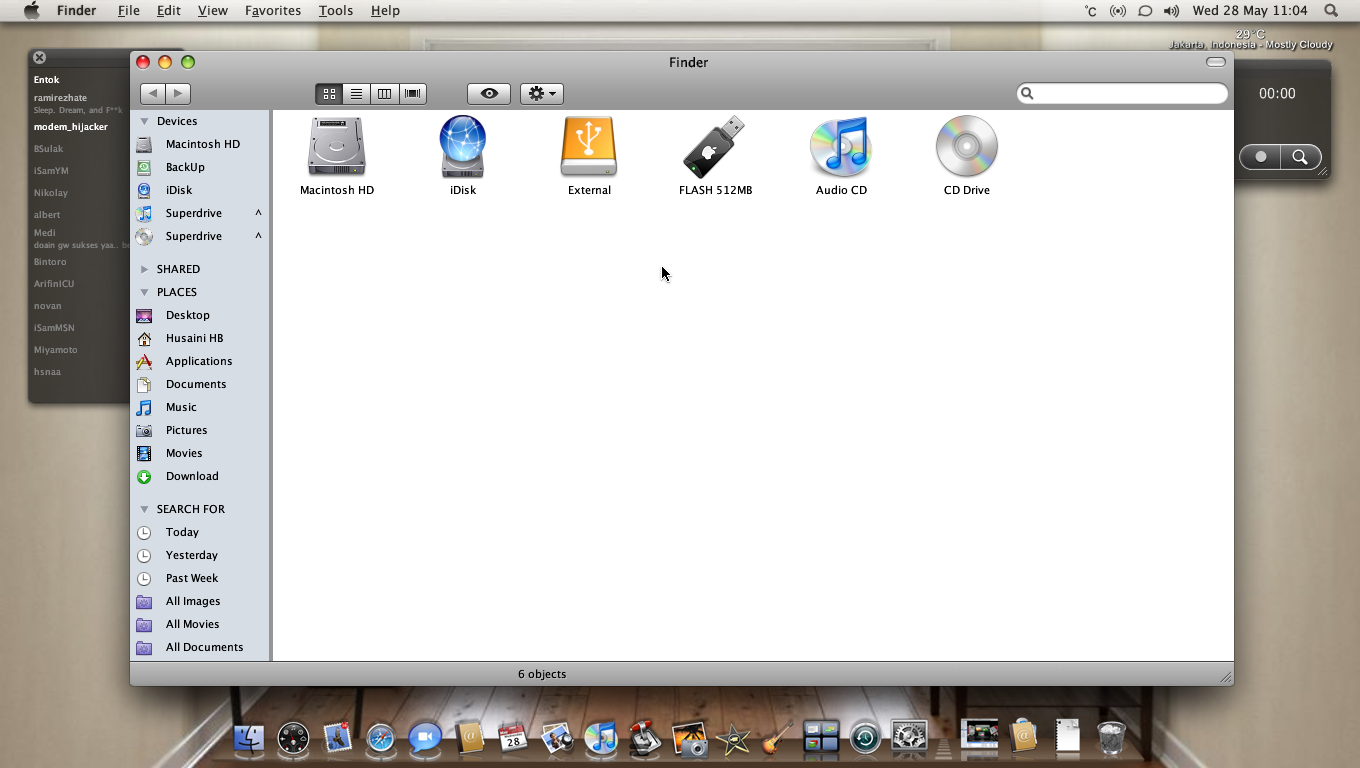Screen dimensions: 1360x768
Task: Open System Preferences from the dock
Action: tap(910, 738)
